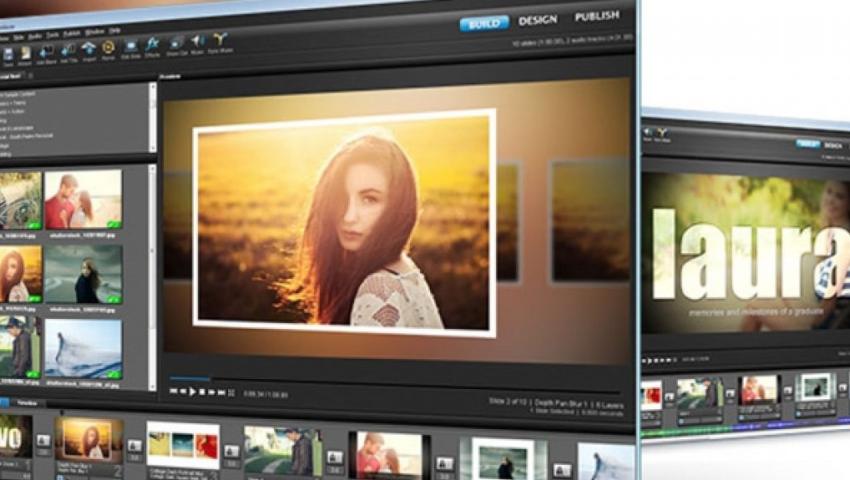Click the Add Title slide icon
850x480 pixels.
pyautogui.click(x=68, y=52)
